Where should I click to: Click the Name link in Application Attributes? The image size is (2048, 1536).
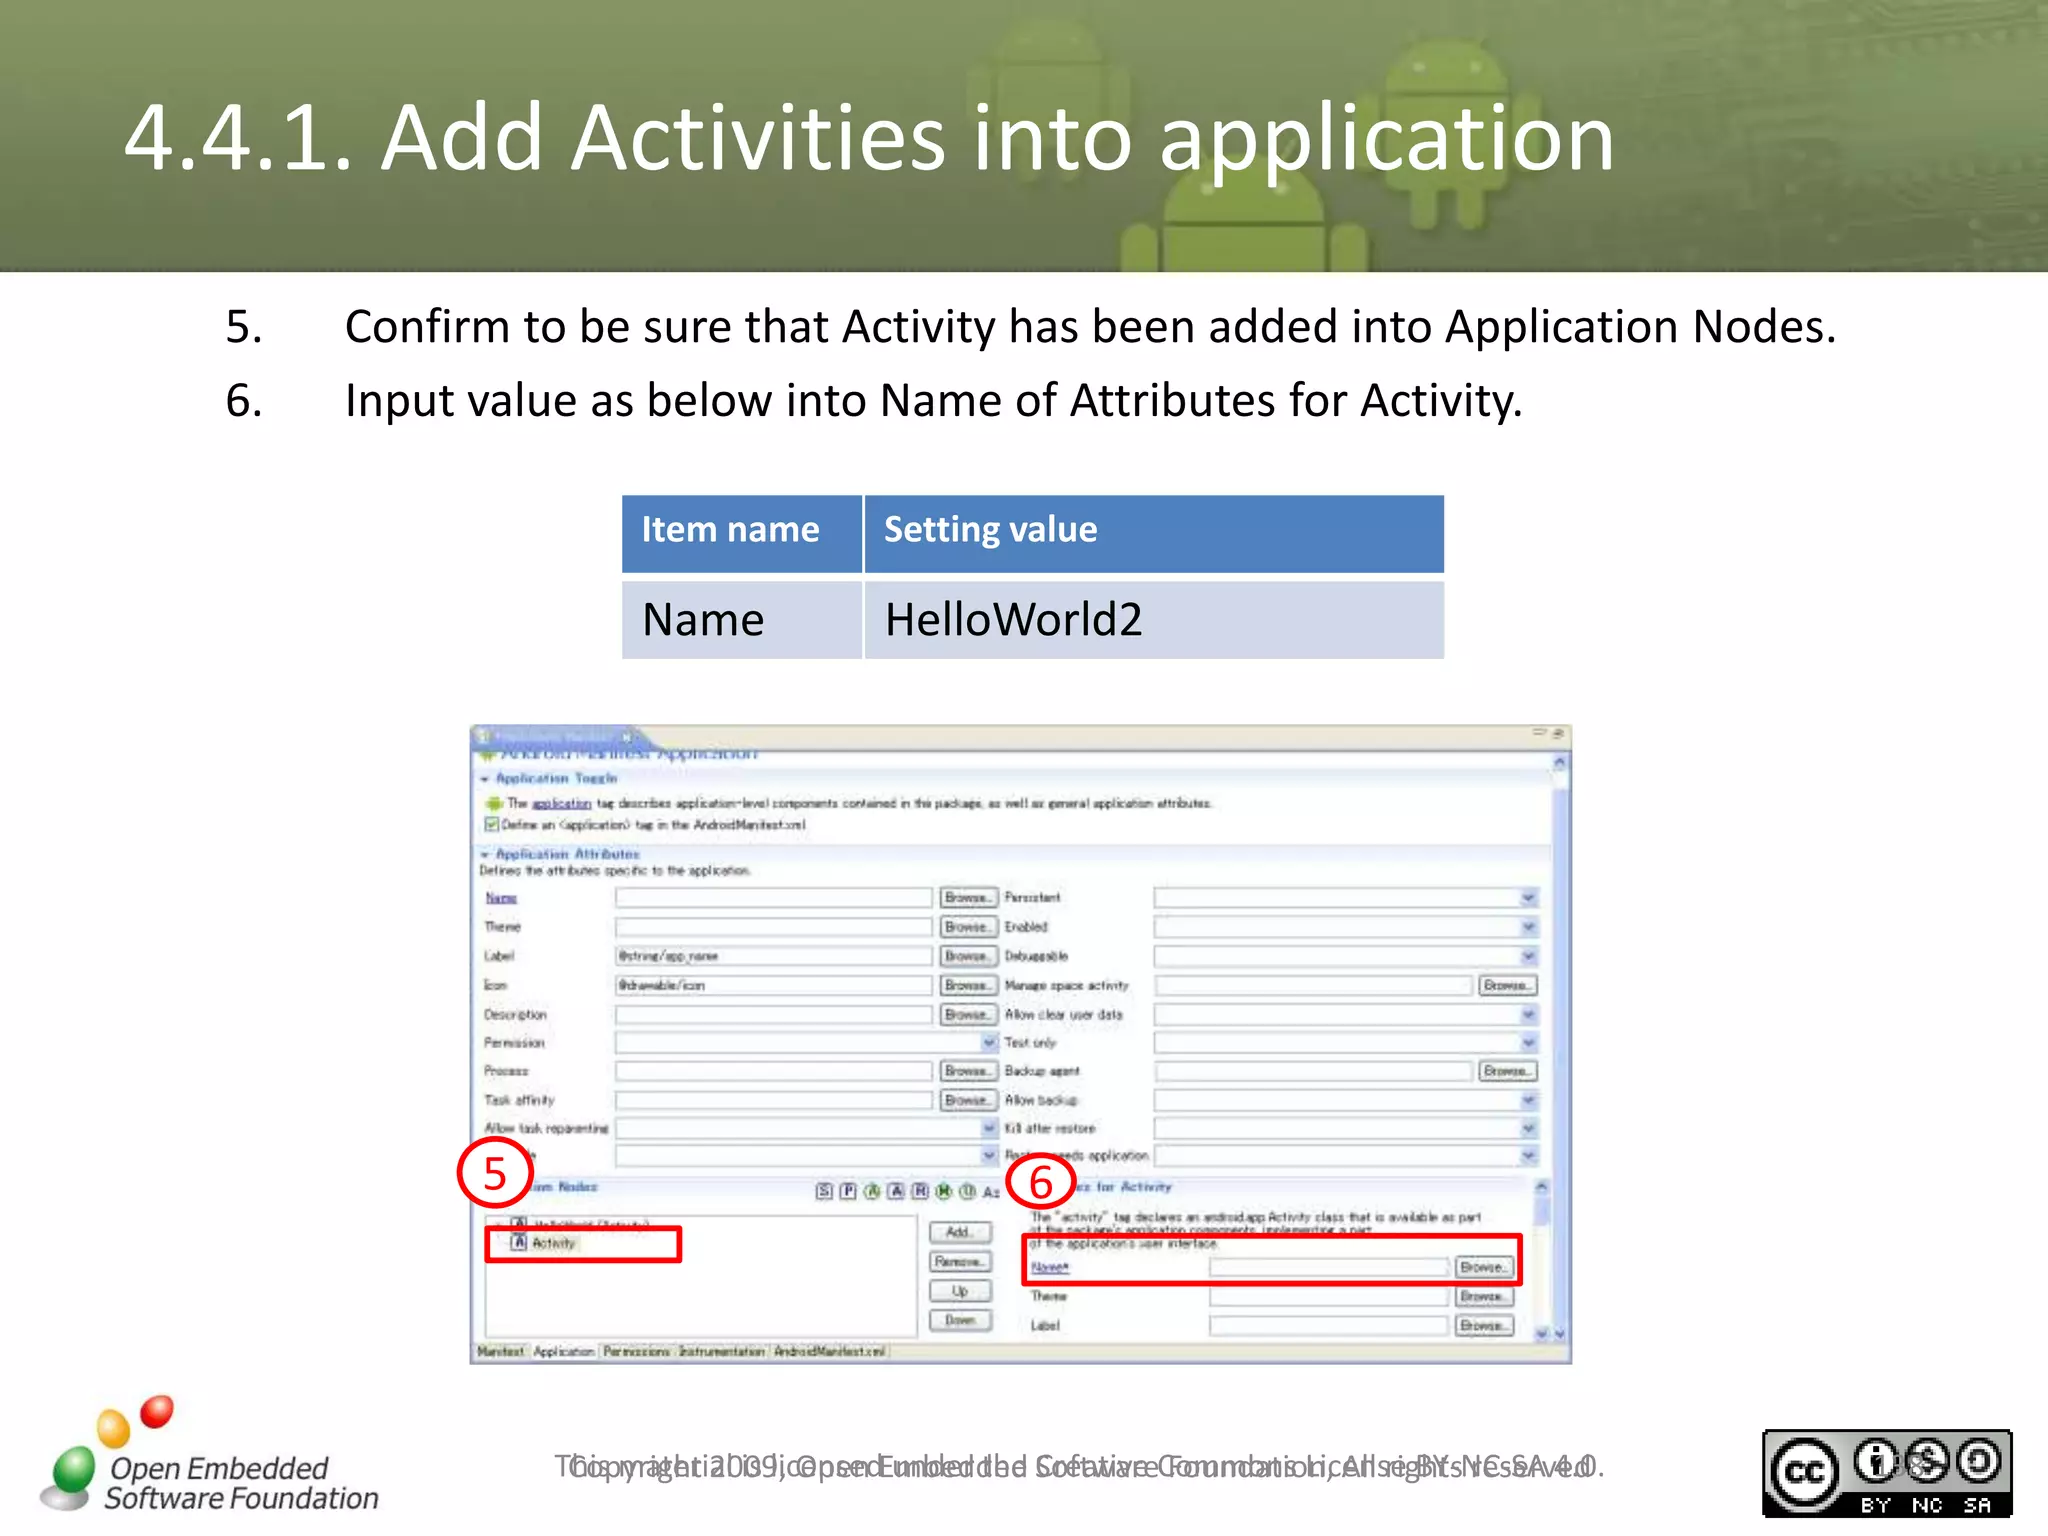click(x=501, y=898)
